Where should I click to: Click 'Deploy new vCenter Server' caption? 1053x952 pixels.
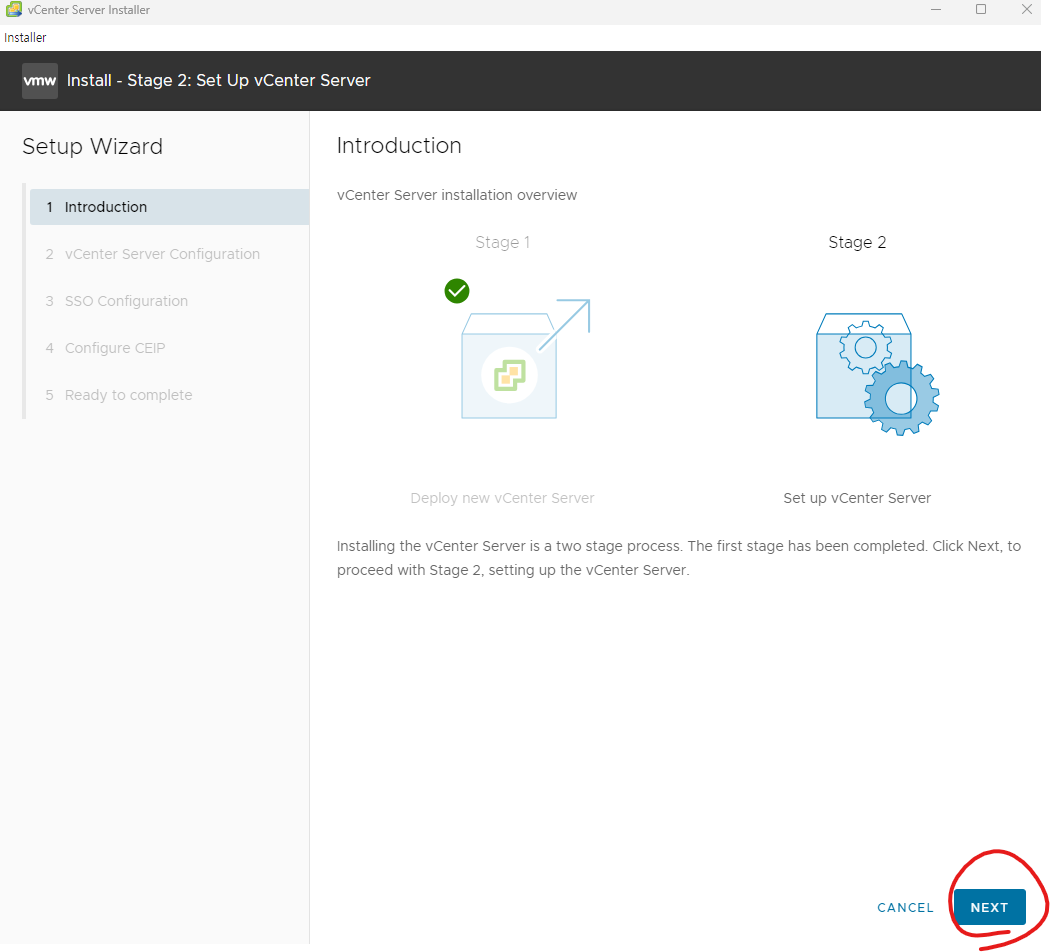coord(502,498)
